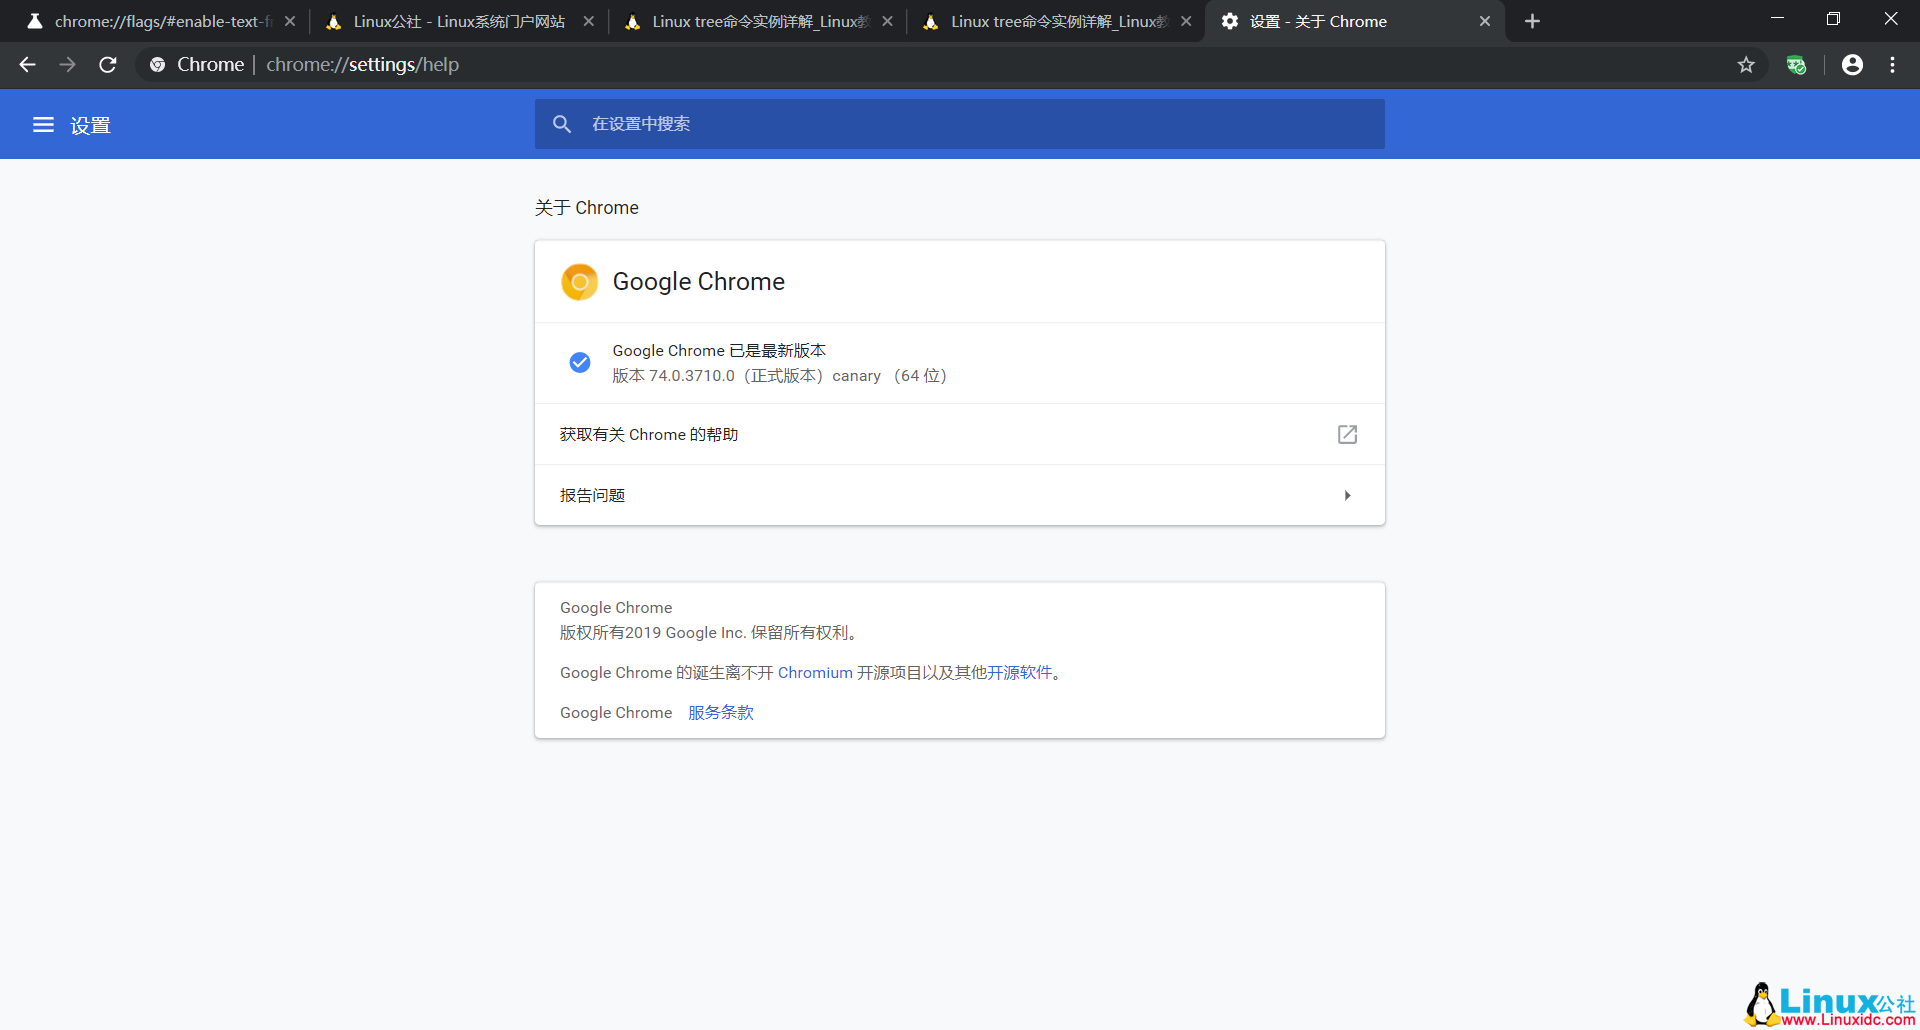Open 获取有关 Chrome 的帮助 row
This screenshot has width=1920, height=1030.
[x=960, y=434]
